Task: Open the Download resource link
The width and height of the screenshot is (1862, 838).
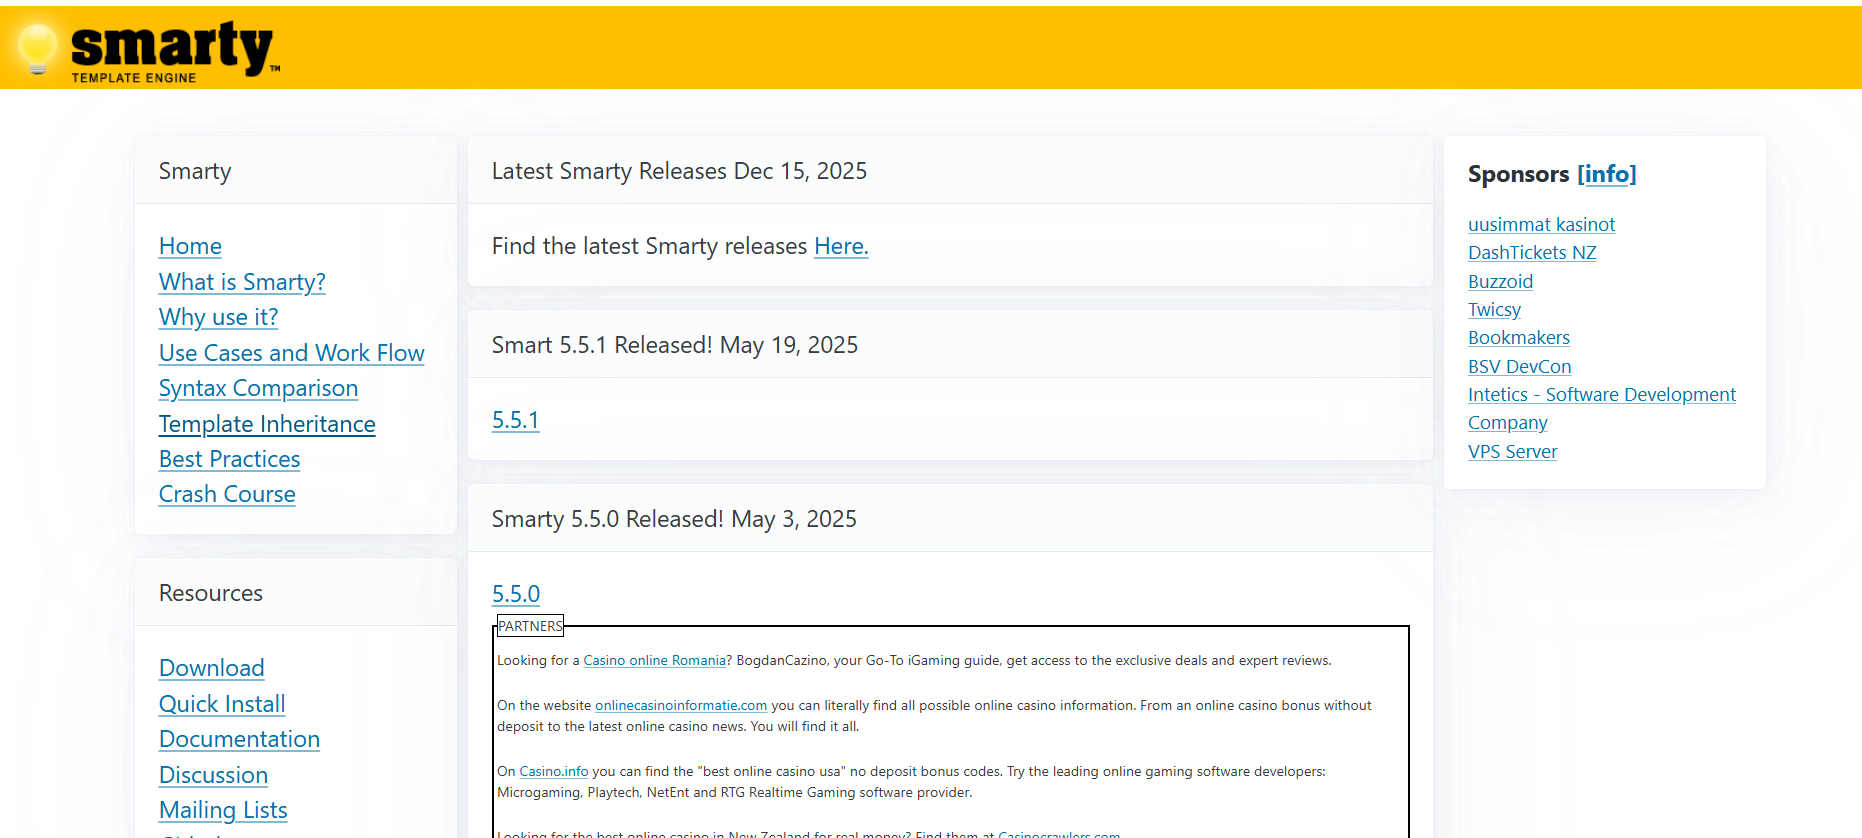Action: click(211, 668)
